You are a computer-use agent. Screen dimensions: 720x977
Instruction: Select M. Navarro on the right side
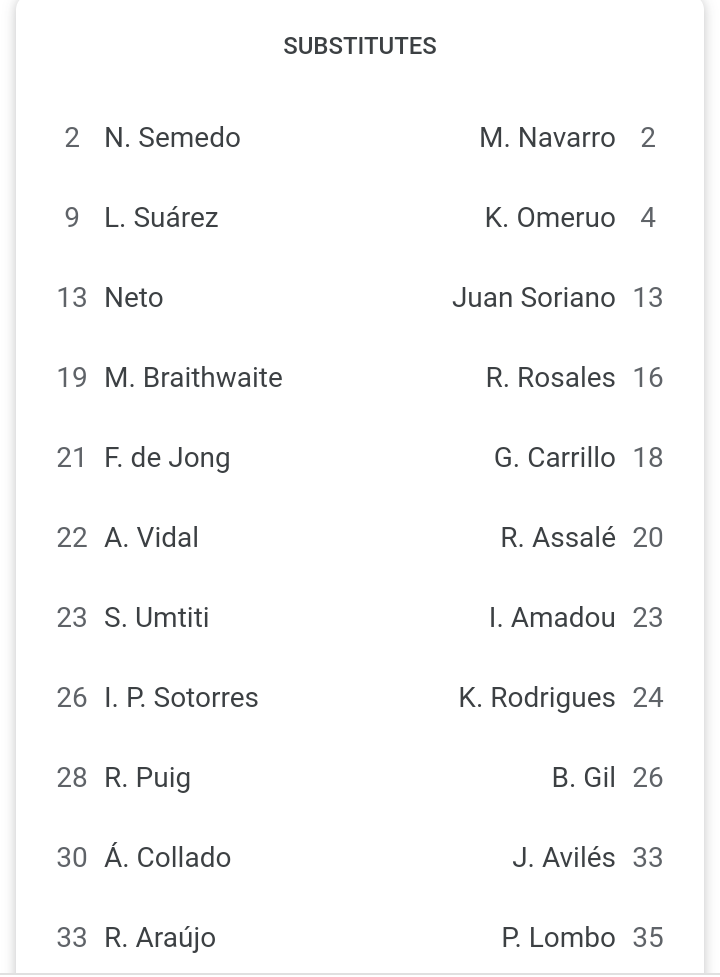click(547, 138)
